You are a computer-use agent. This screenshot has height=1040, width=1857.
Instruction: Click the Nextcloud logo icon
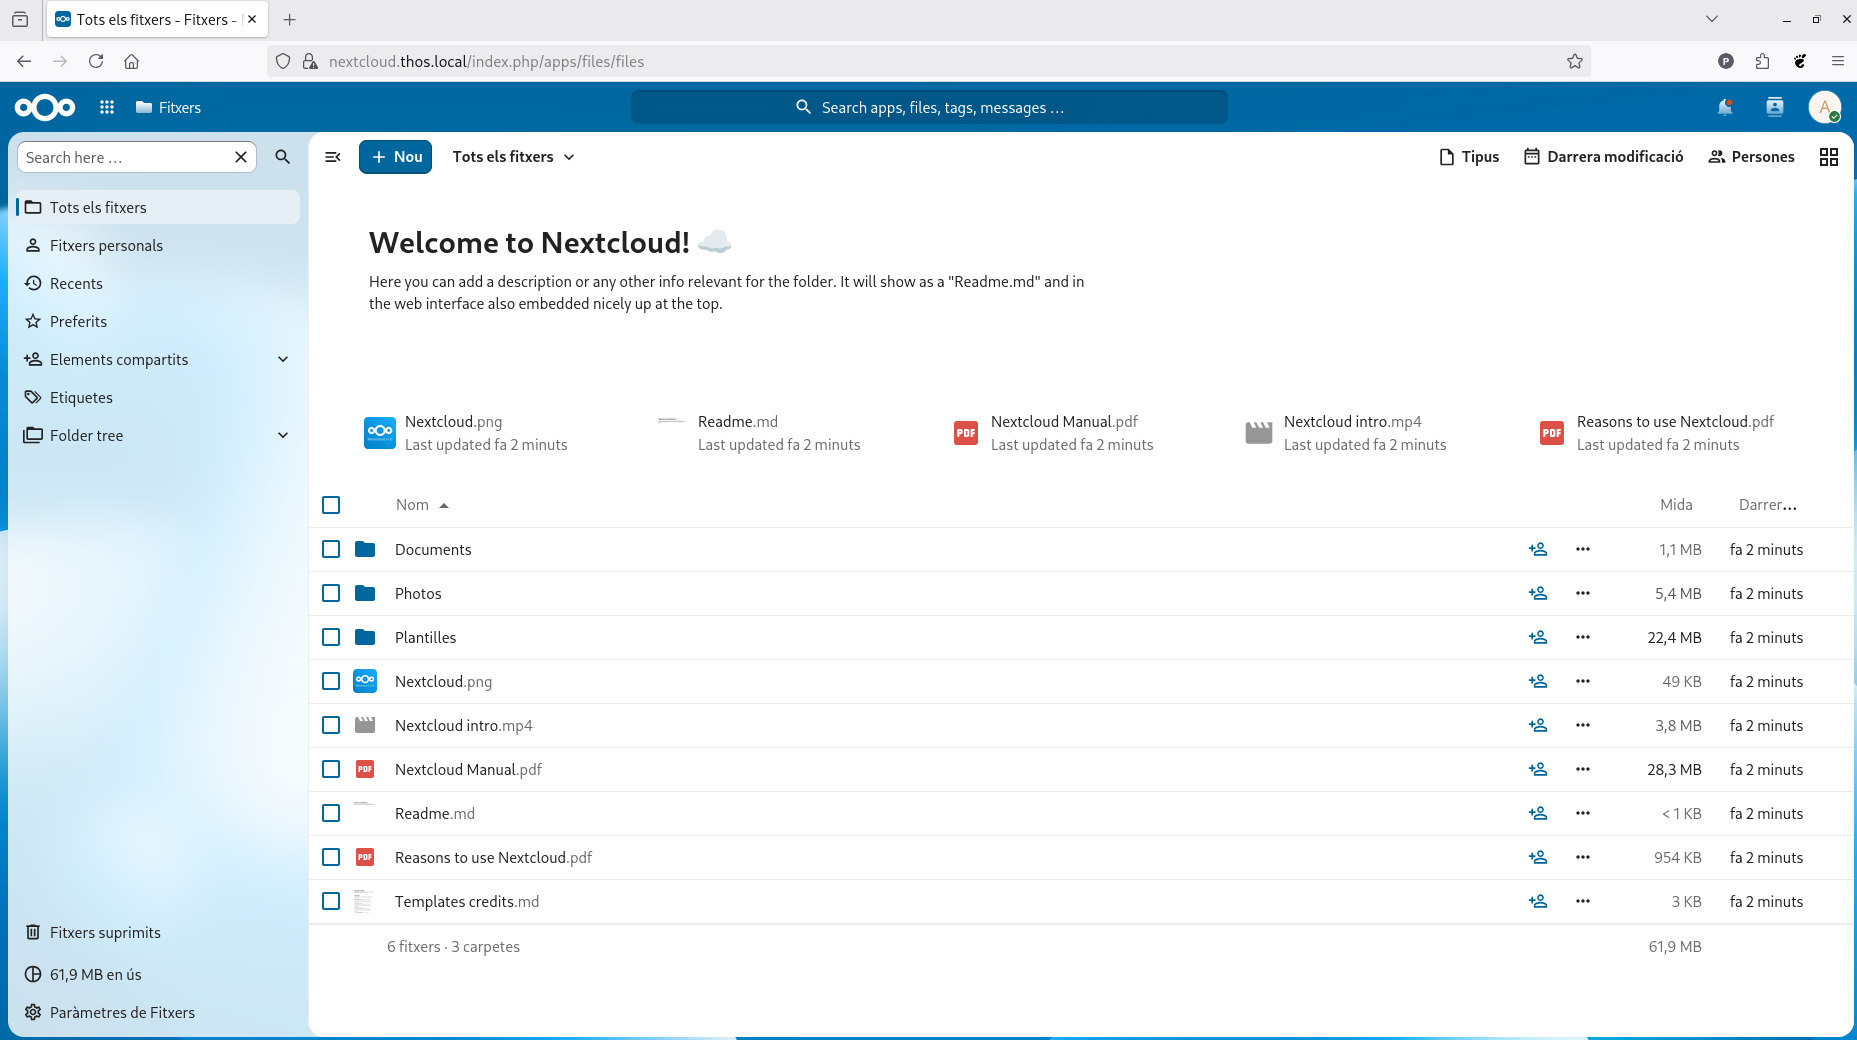[45, 107]
